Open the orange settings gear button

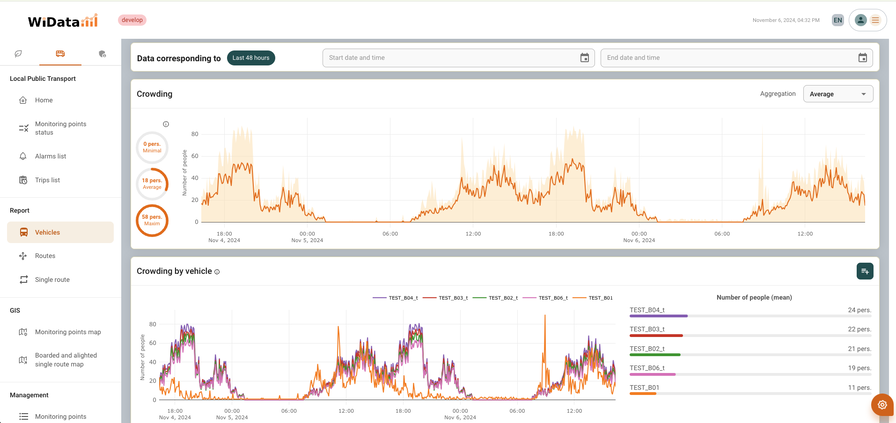point(883,405)
